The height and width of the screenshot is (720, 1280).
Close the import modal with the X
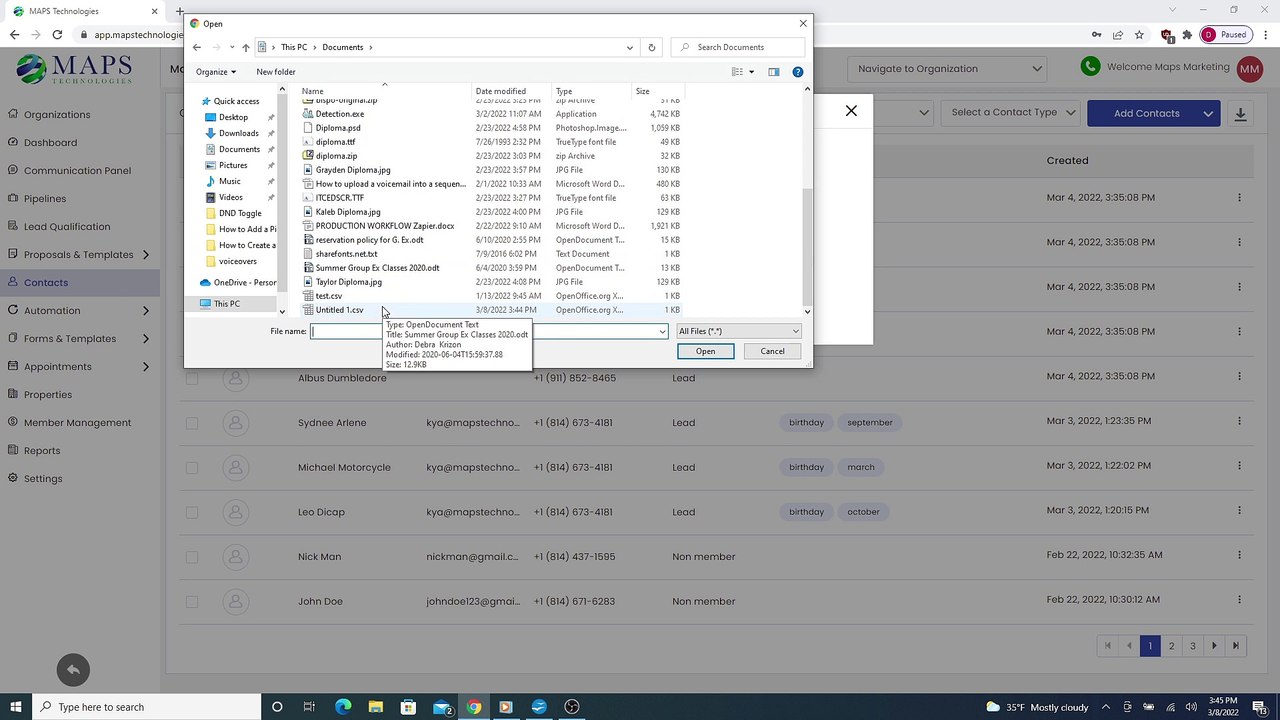click(x=851, y=111)
